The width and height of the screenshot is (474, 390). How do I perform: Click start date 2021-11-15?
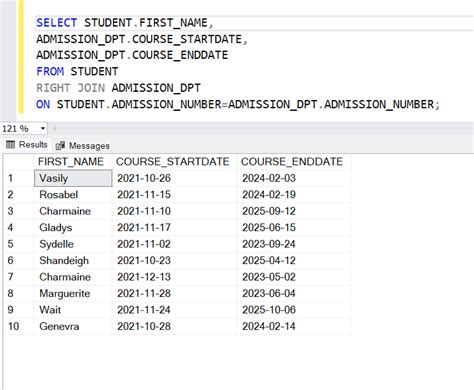pyautogui.click(x=174, y=195)
